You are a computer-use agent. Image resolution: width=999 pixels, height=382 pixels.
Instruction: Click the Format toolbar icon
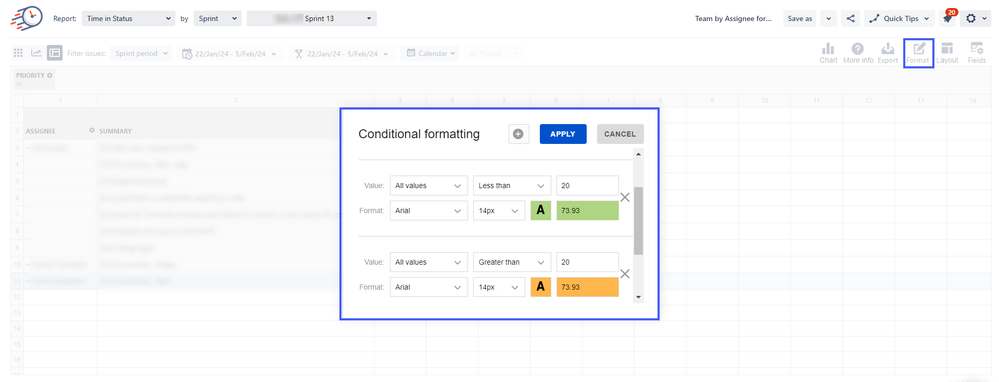click(919, 53)
